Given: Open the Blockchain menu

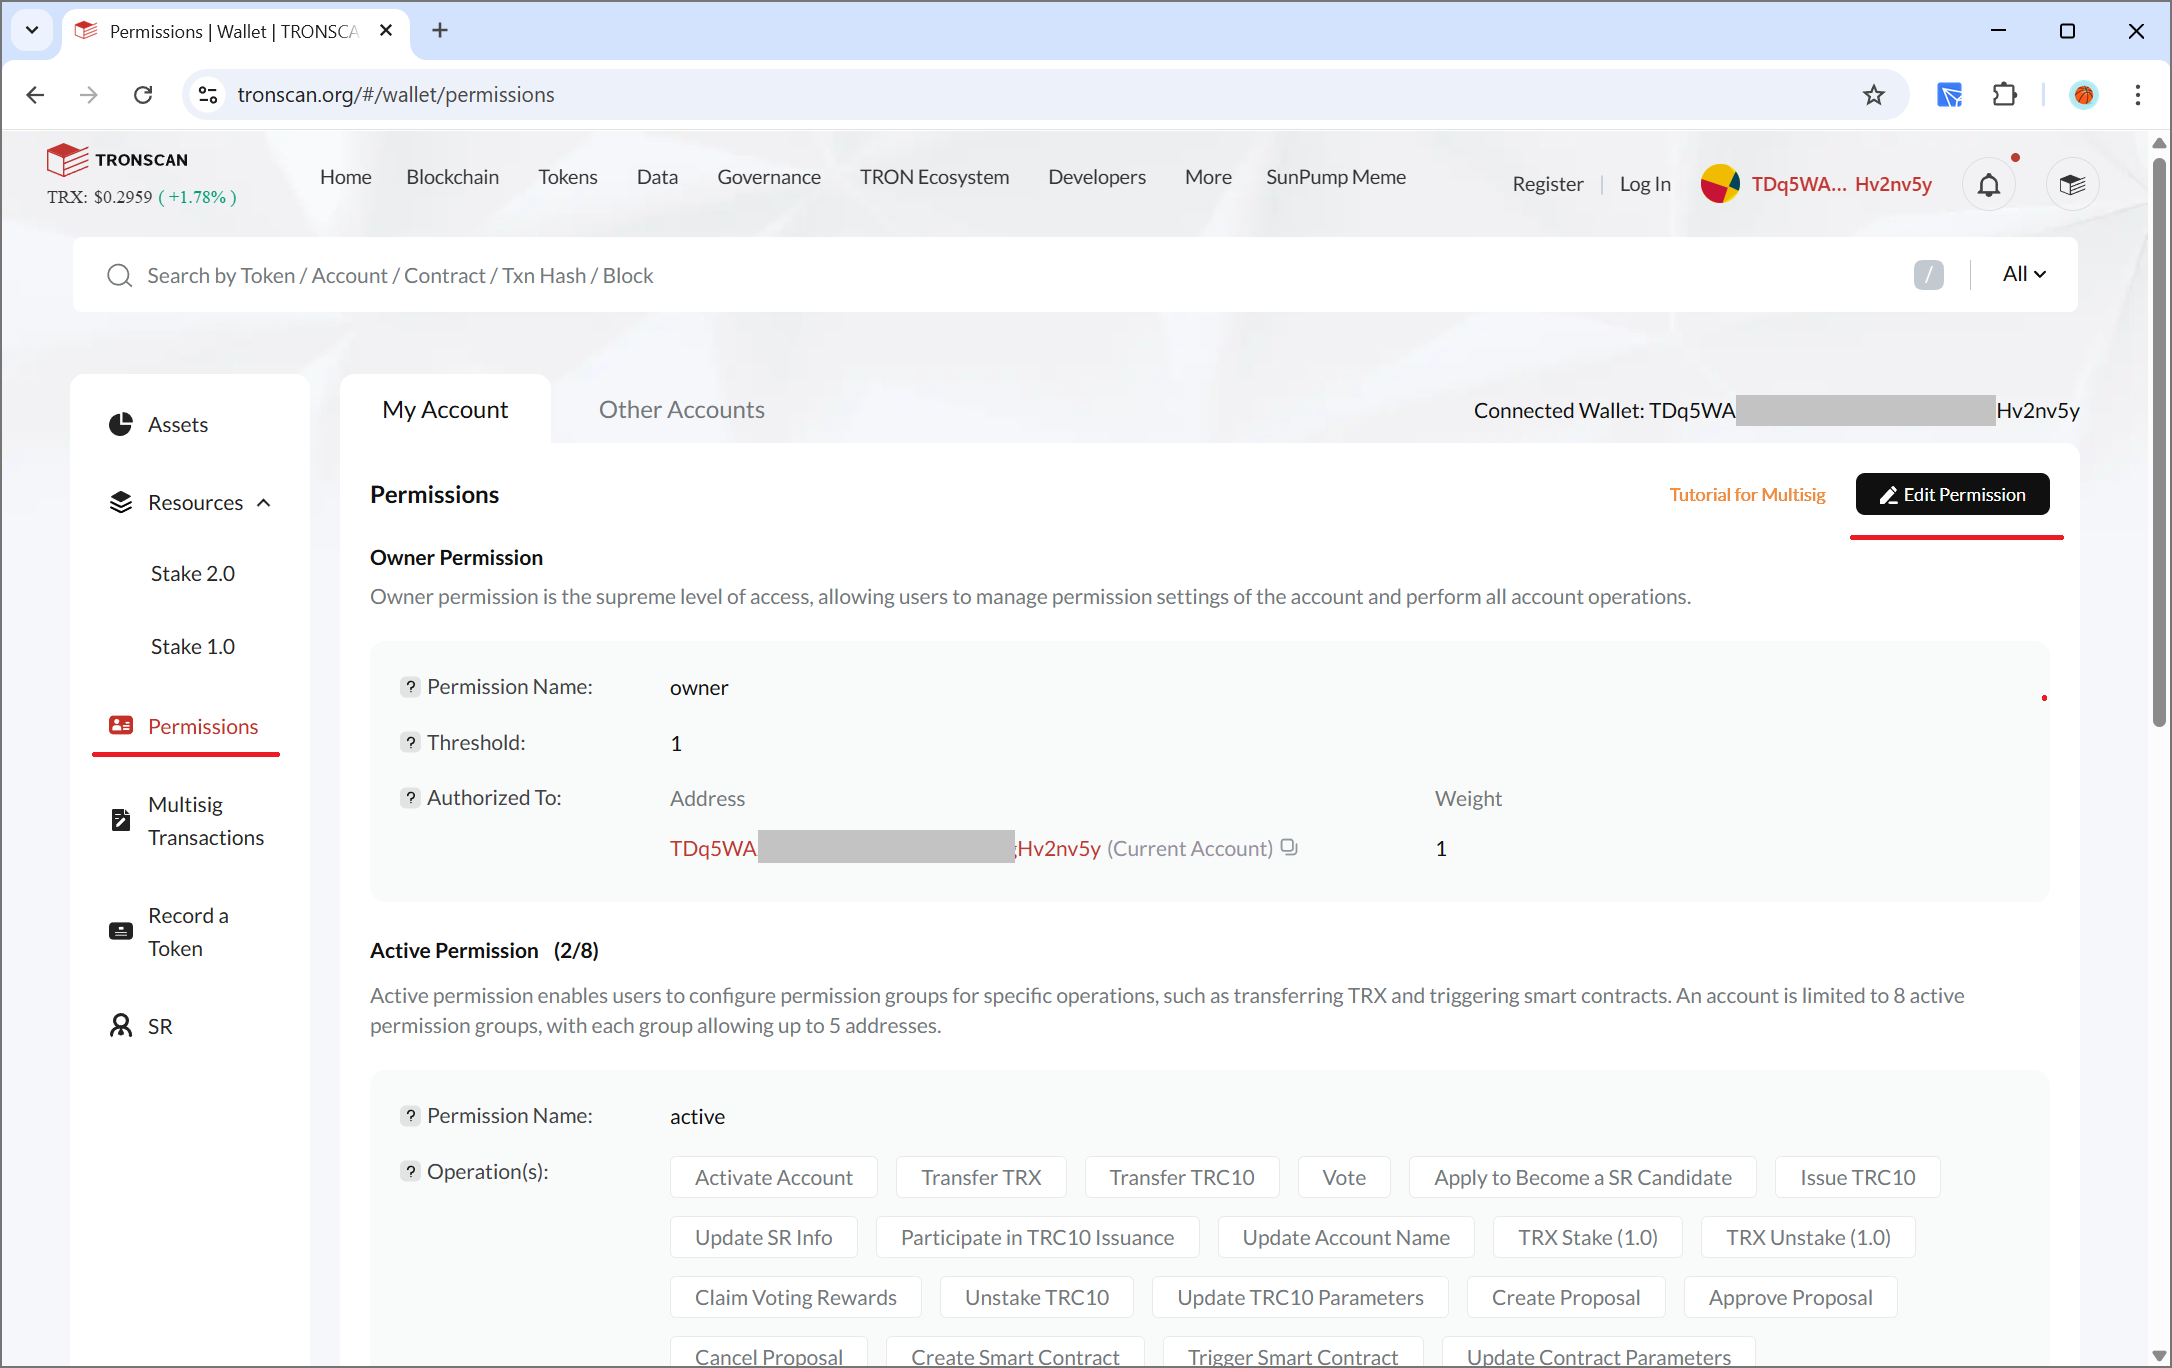Looking at the screenshot, I should 452,177.
